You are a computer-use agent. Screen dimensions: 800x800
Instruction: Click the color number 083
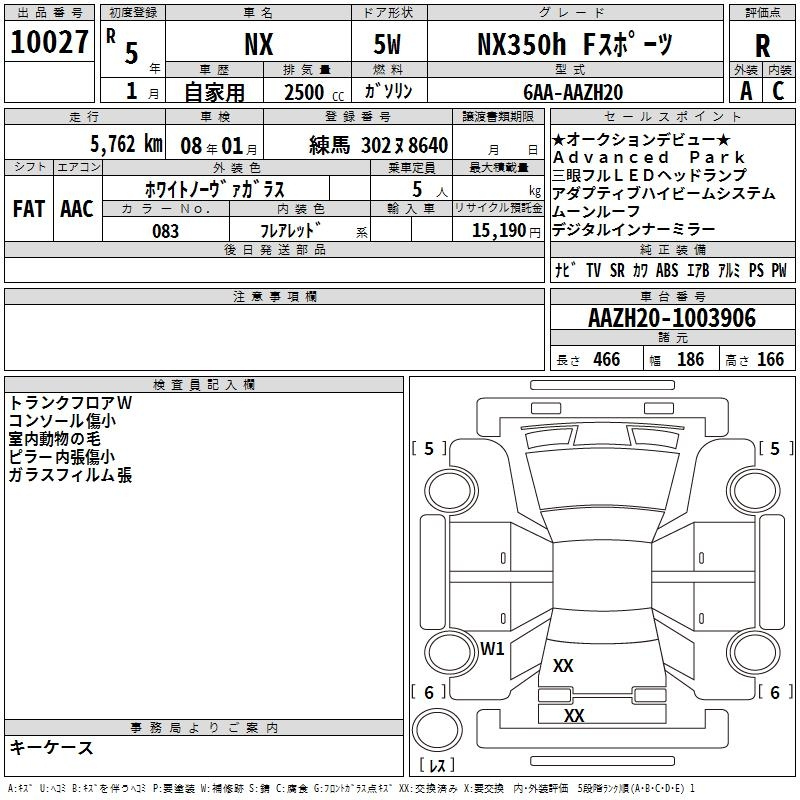[x=166, y=231]
